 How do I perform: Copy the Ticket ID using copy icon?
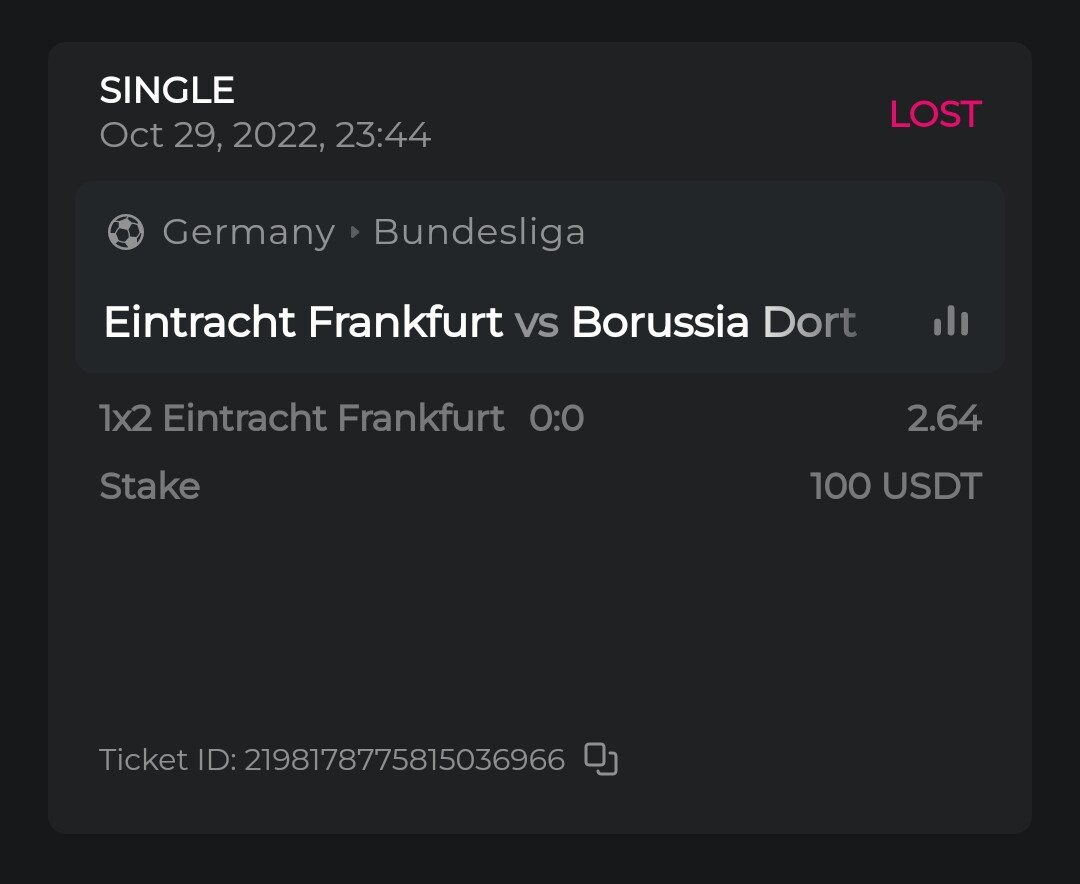600,759
